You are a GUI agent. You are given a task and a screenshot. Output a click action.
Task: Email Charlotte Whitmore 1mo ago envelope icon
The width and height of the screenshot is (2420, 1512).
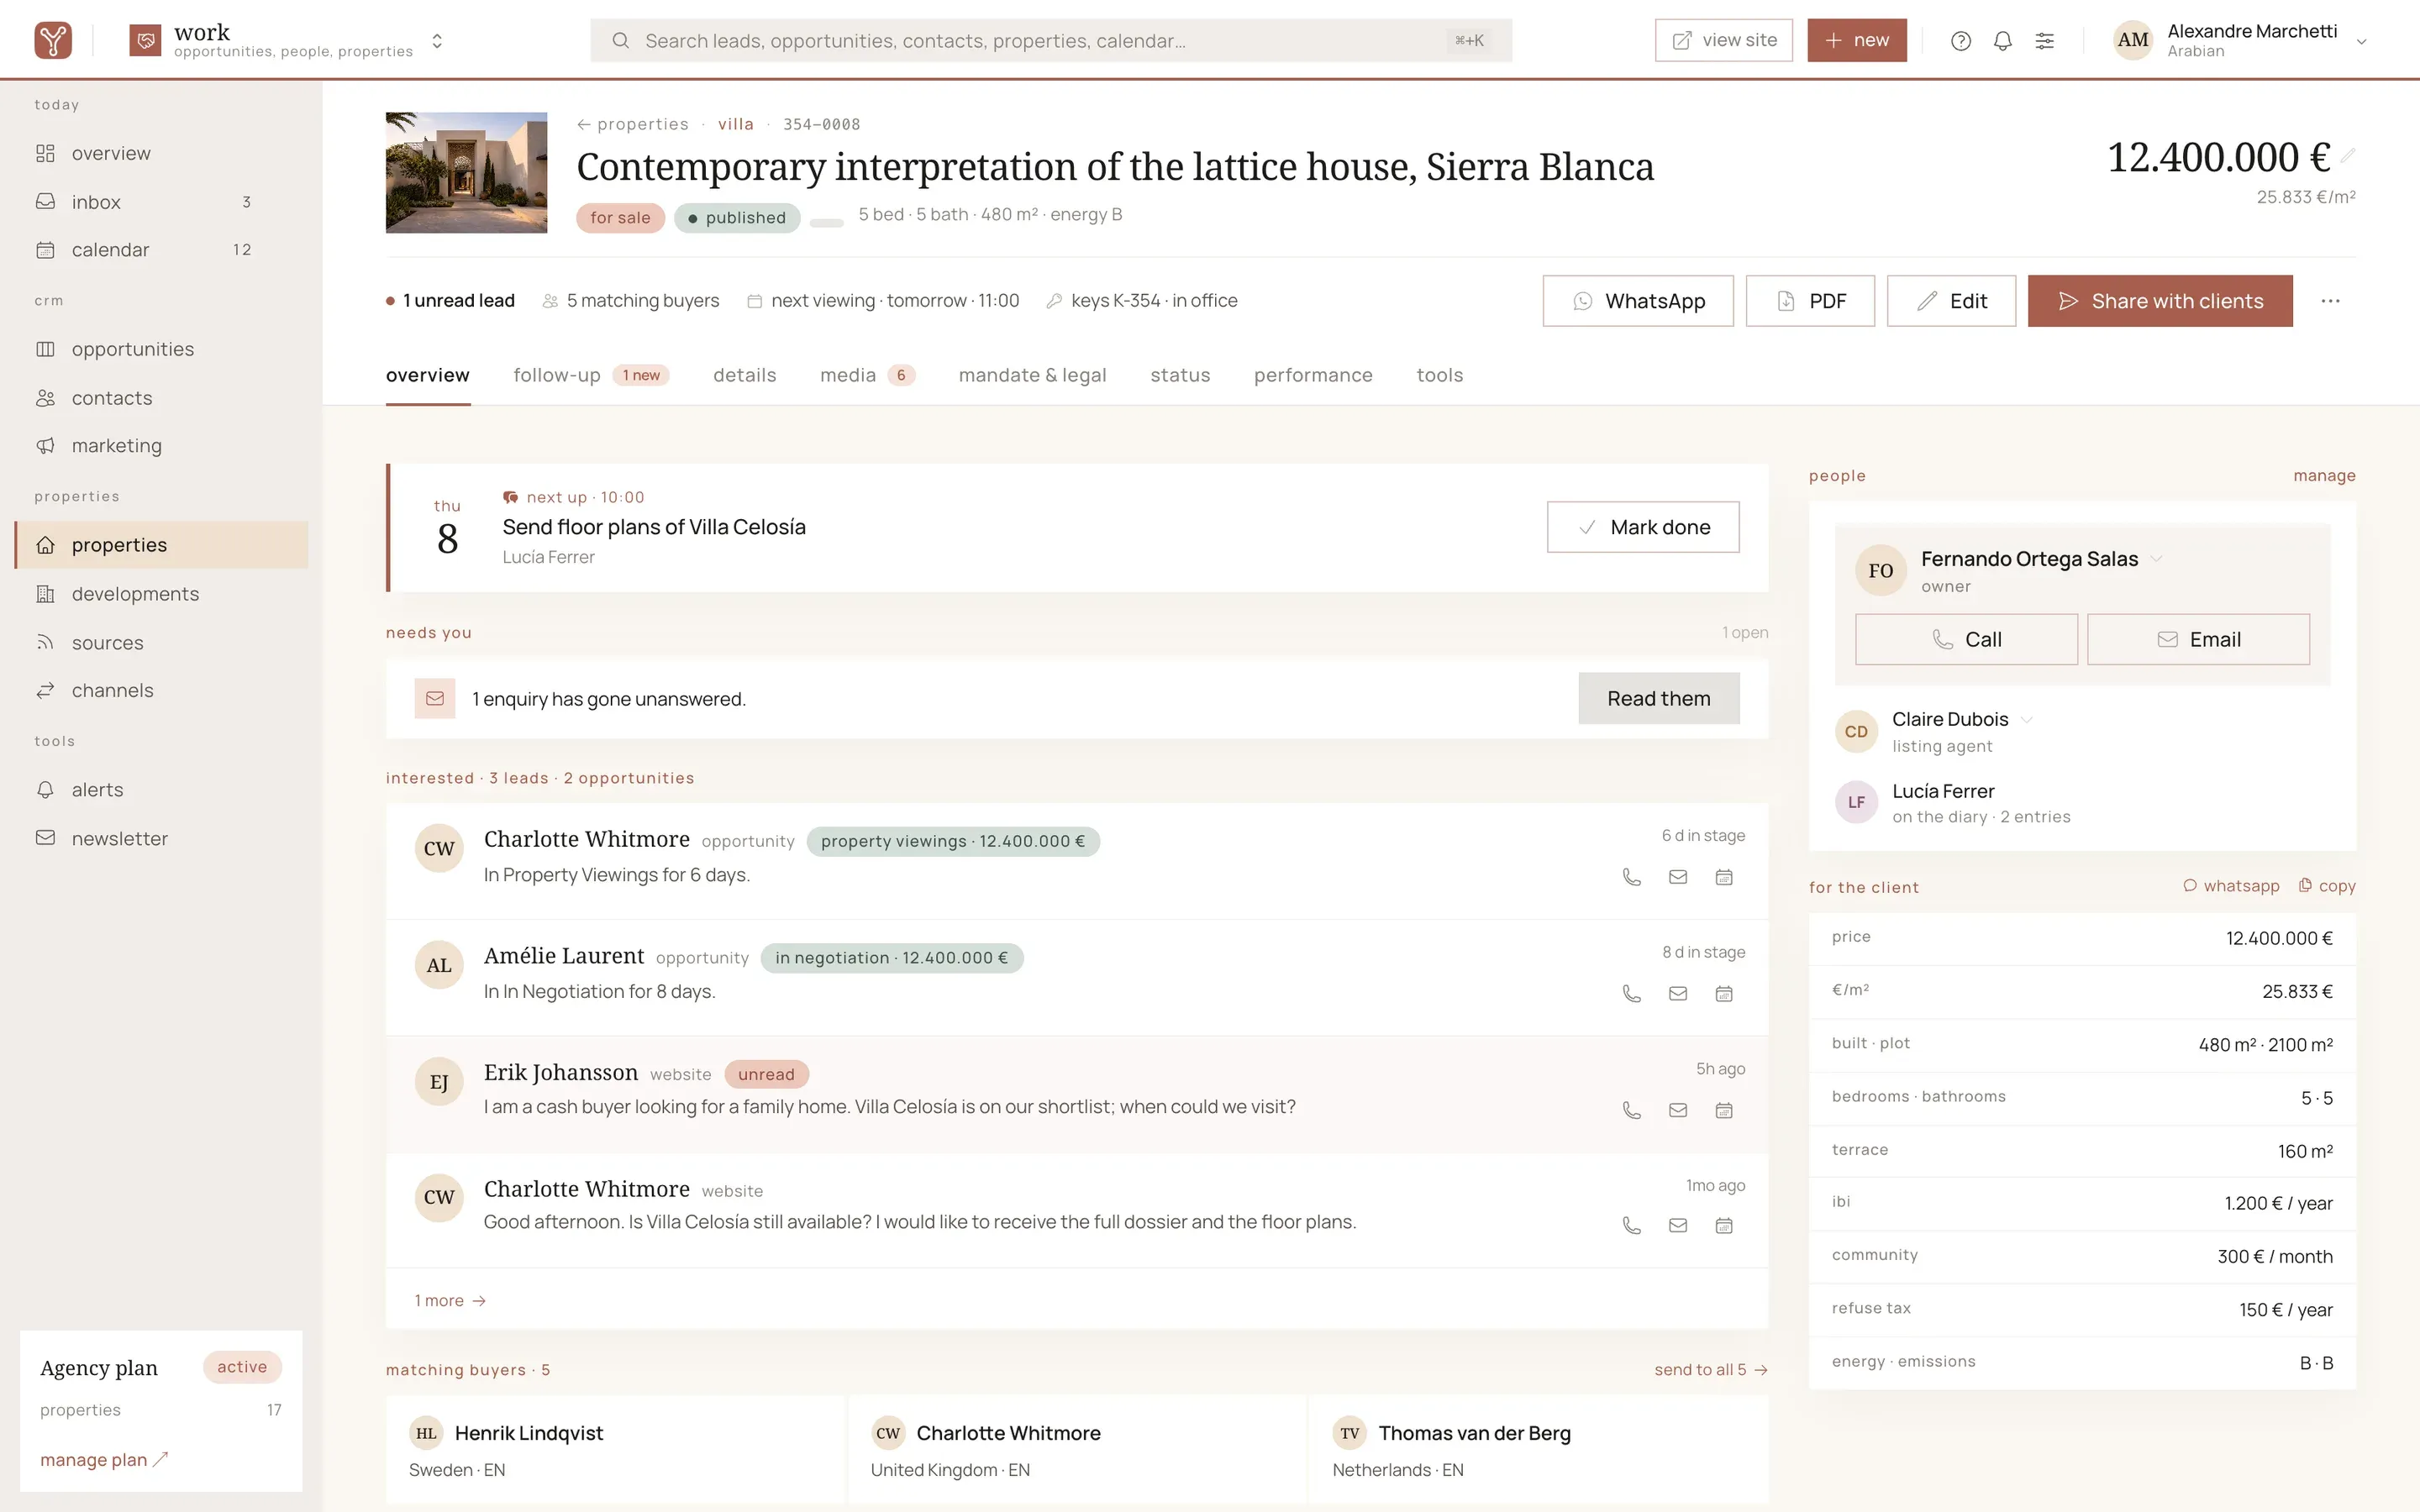pos(1678,1226)
